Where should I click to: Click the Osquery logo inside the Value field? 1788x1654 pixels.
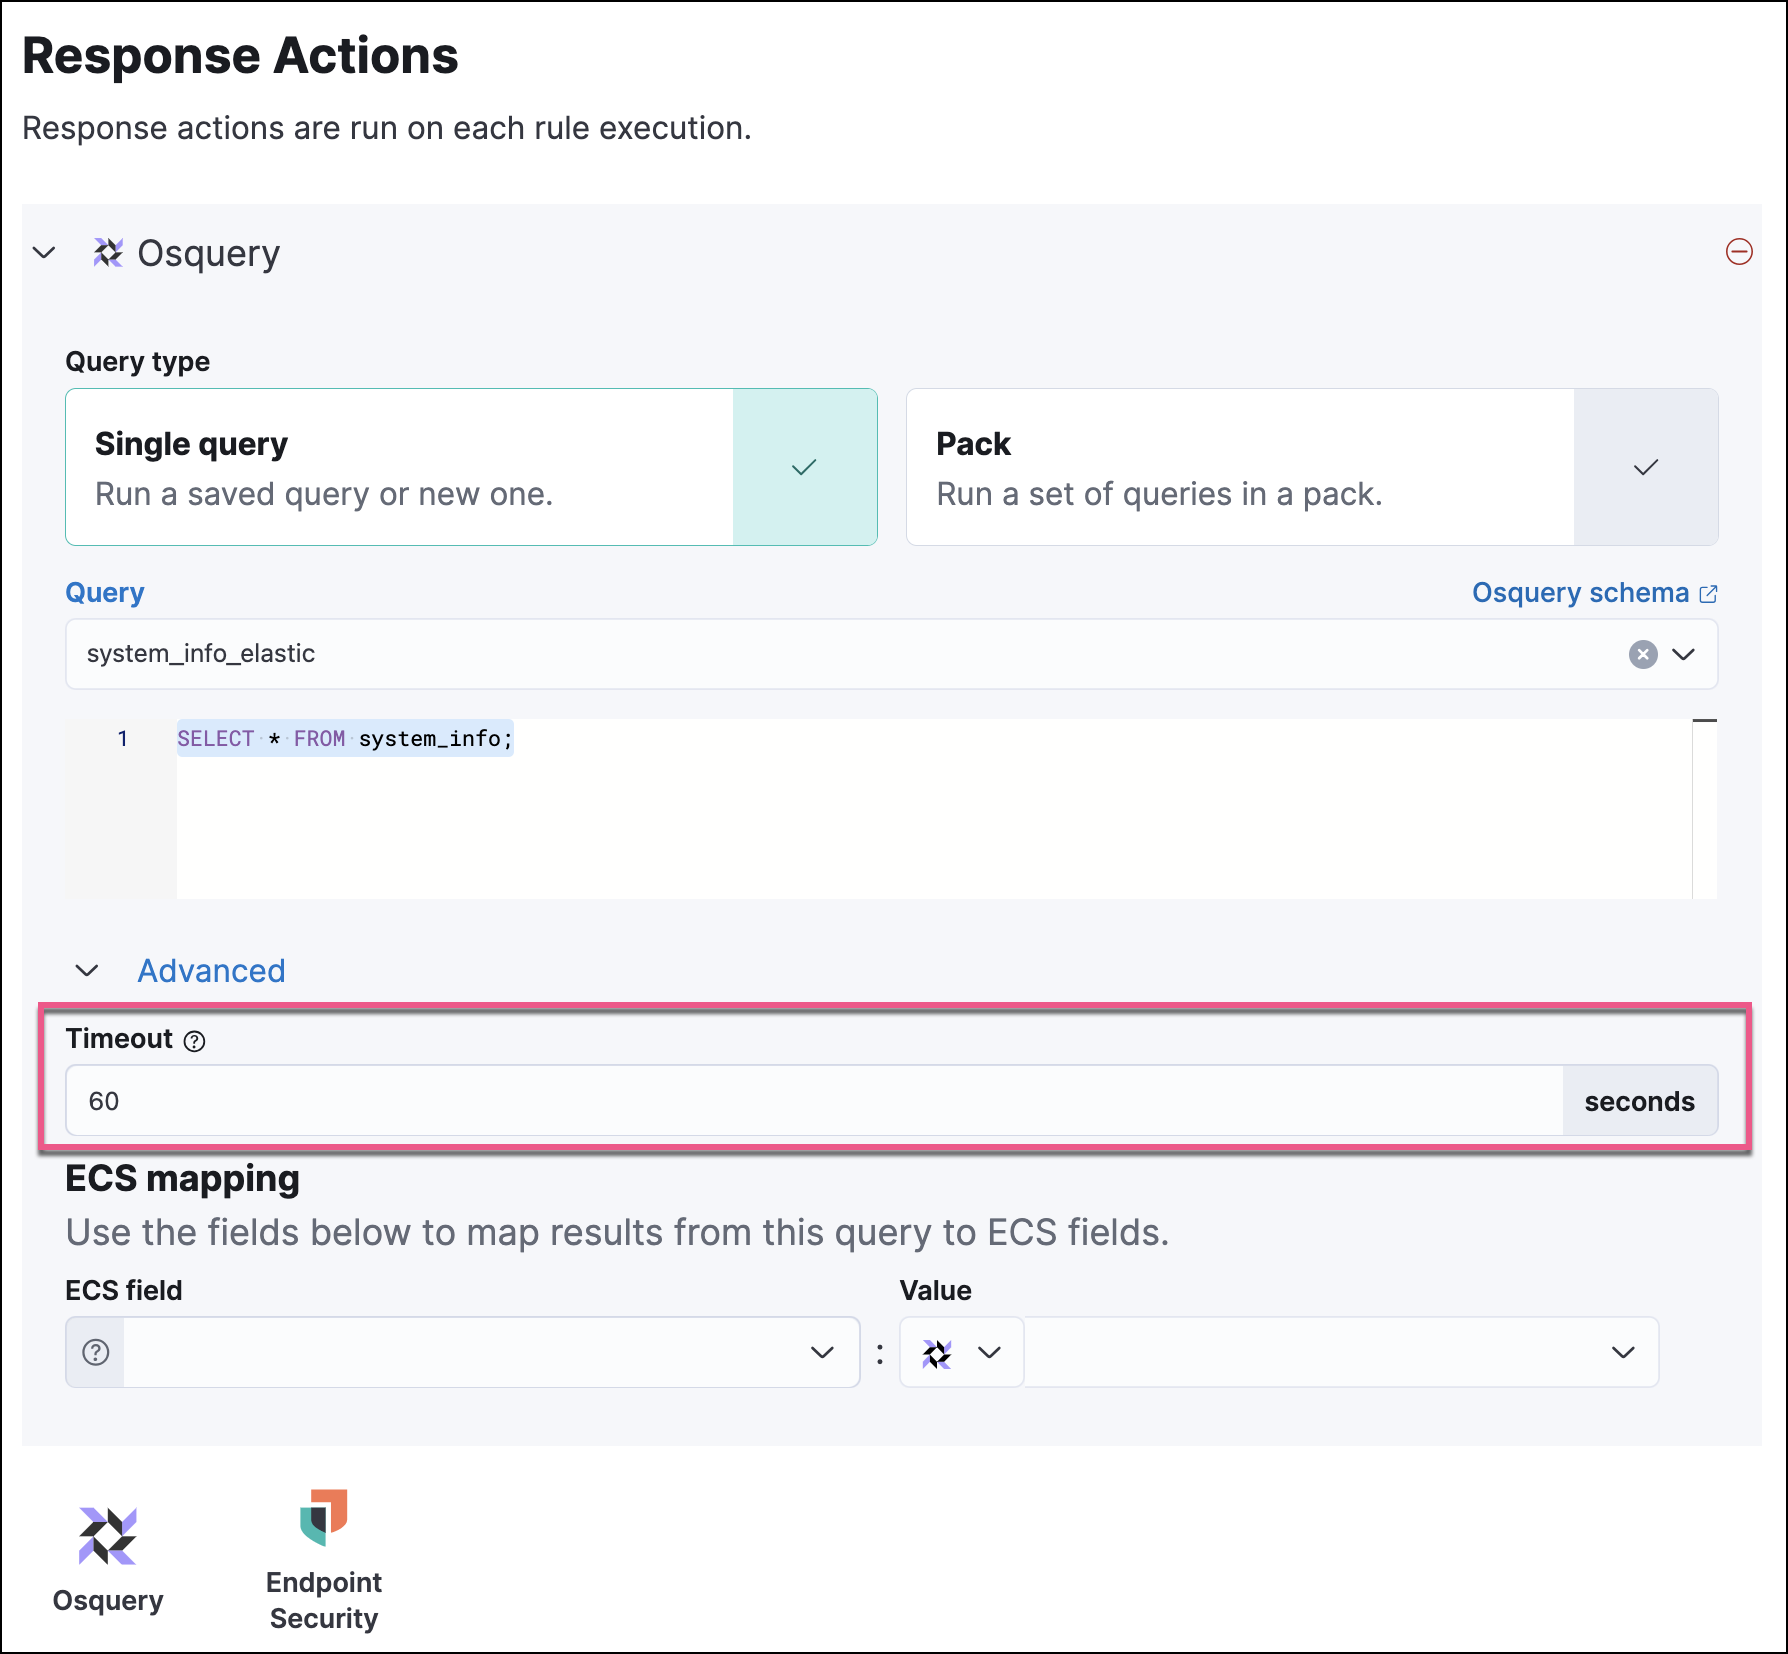point(937,1352)
